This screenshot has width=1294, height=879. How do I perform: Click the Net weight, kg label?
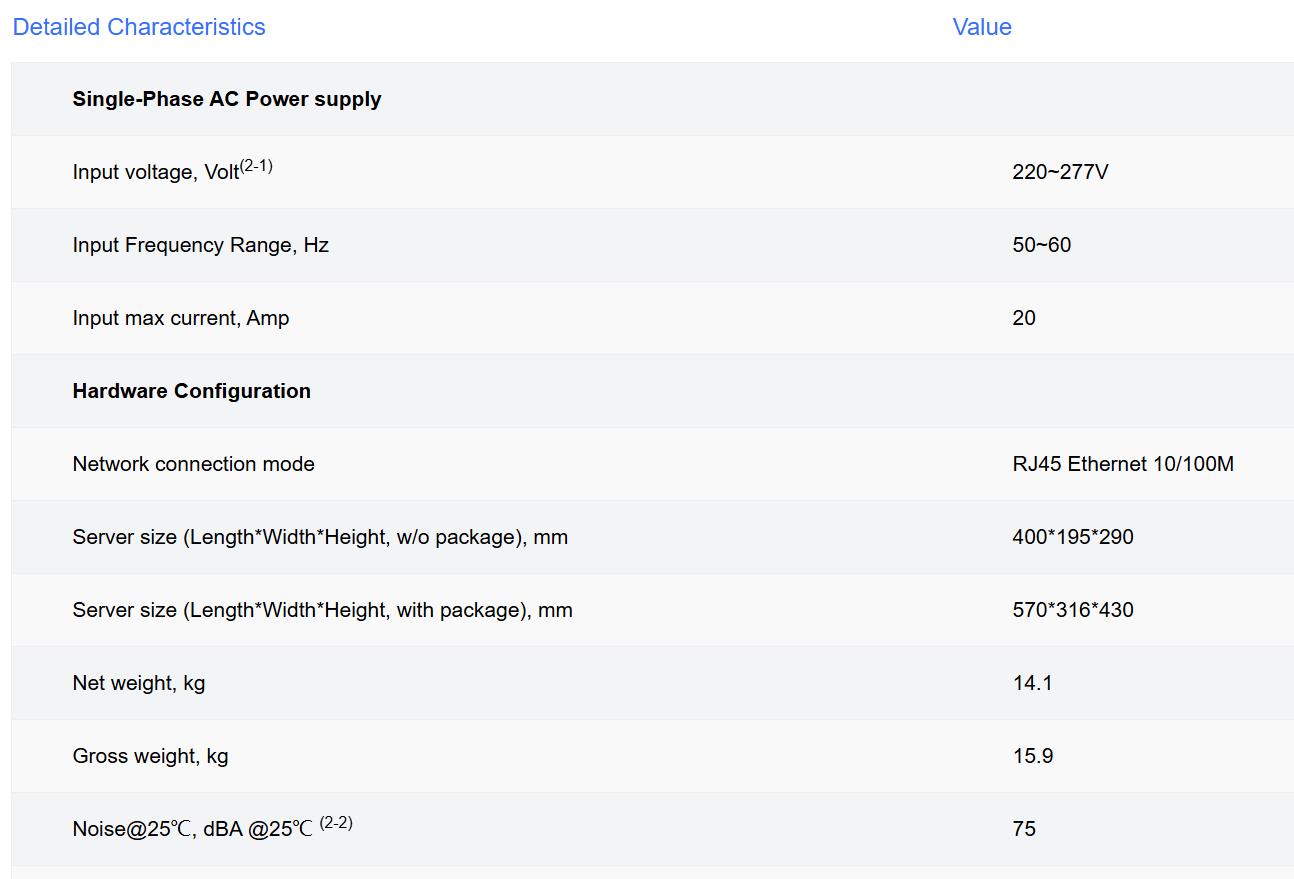point(138,683)
